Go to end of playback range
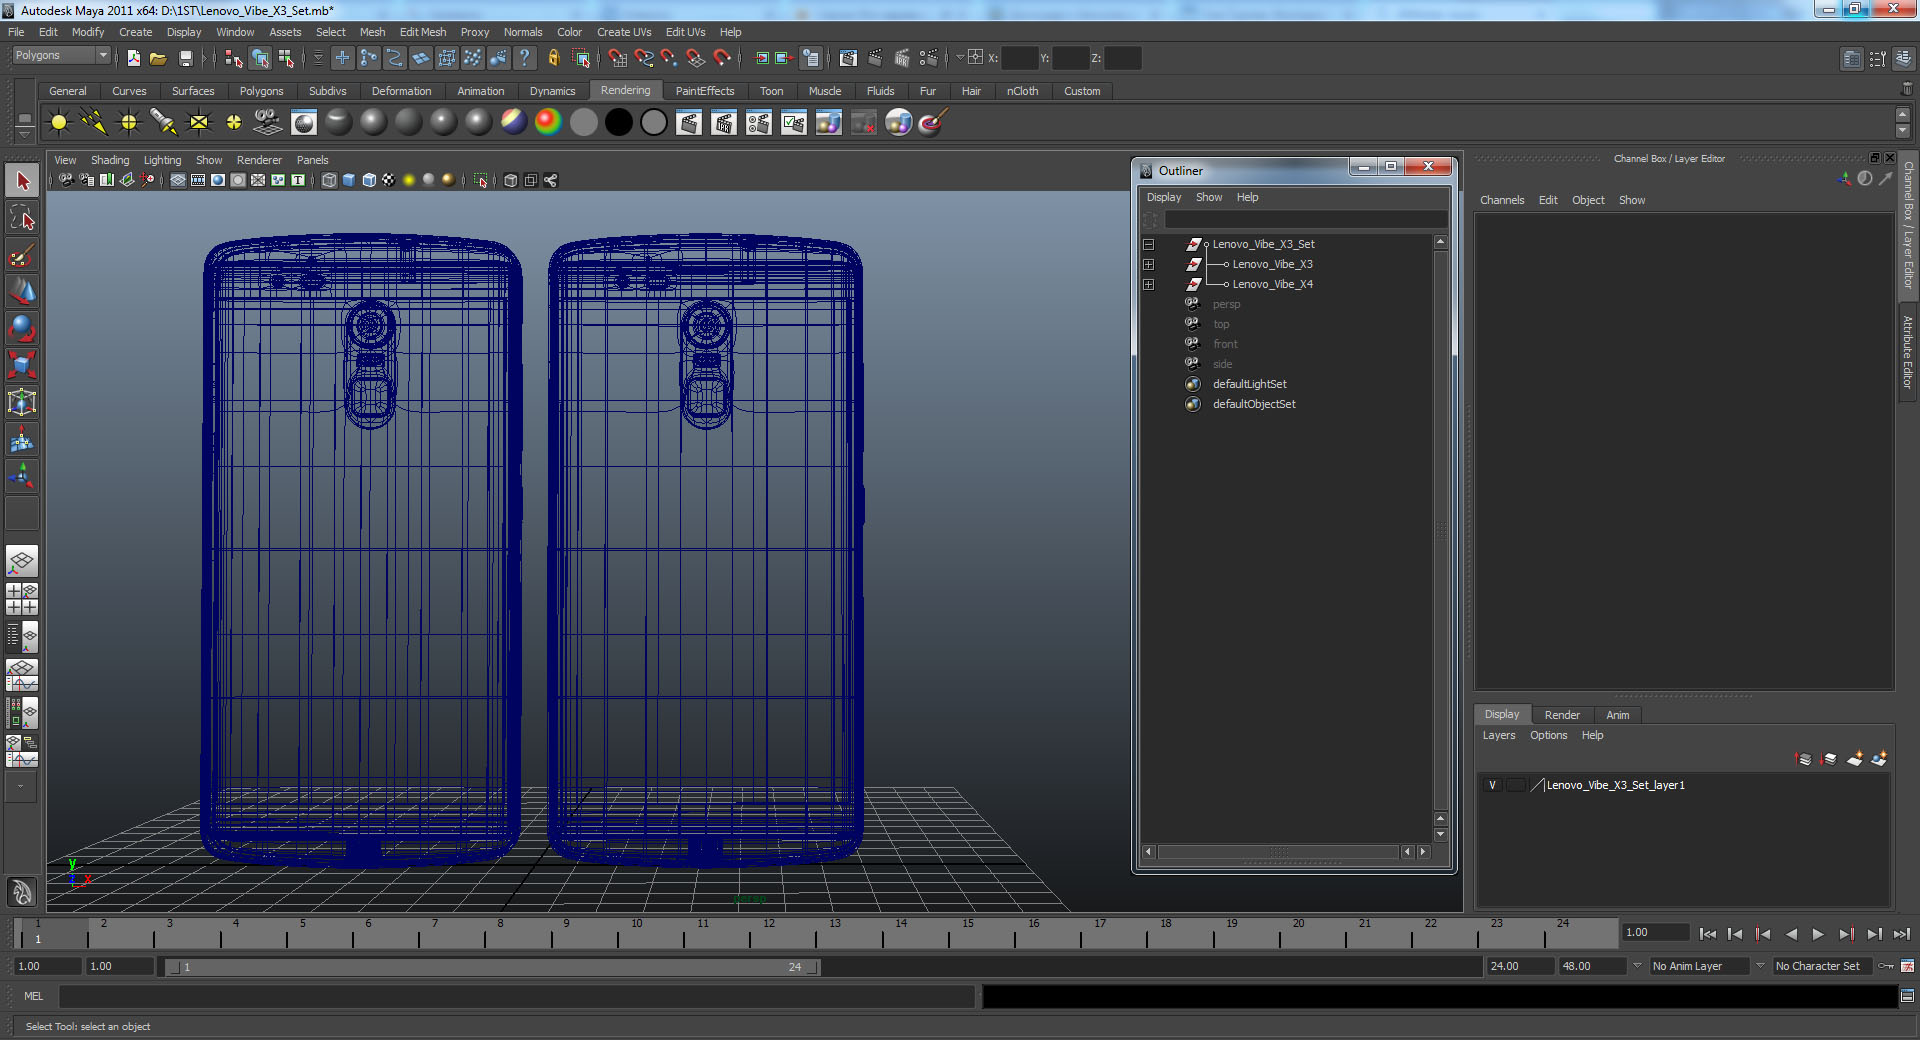Screen dimensions: 1920x1040 1901,934
